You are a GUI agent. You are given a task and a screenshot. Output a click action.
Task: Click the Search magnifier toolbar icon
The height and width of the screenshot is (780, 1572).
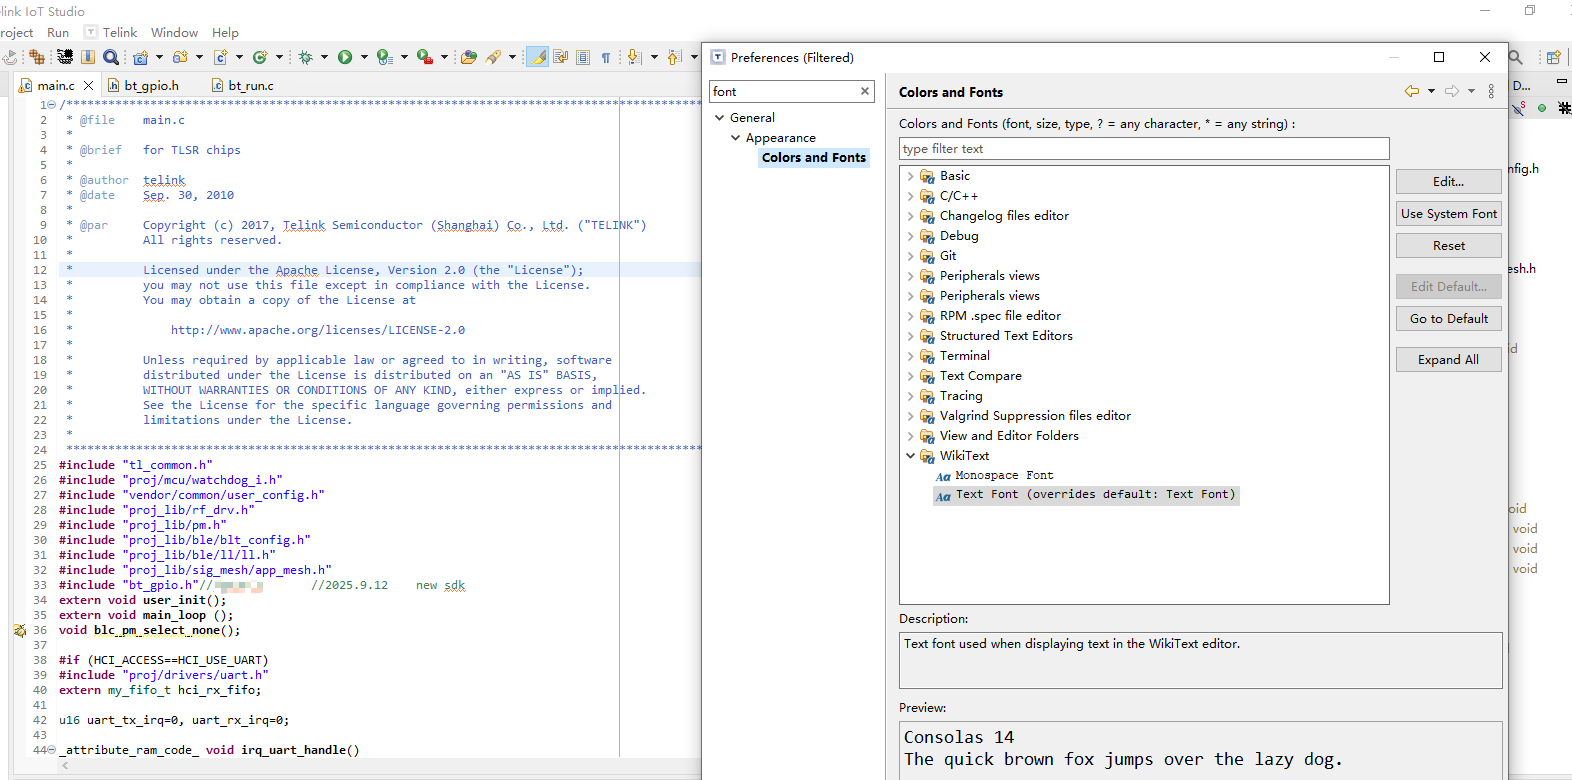(111, 57)
